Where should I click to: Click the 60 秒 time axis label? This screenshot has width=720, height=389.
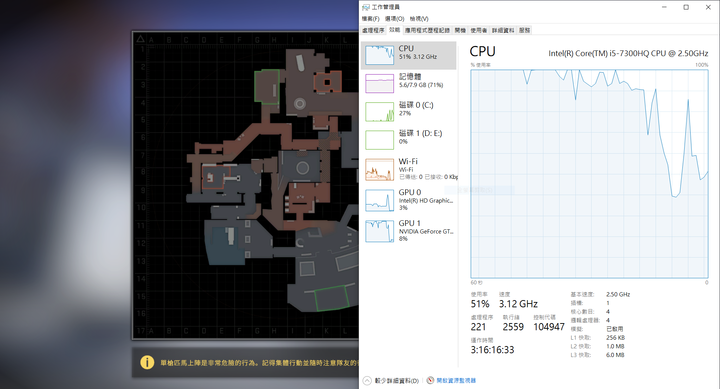[x=476, y=282]
